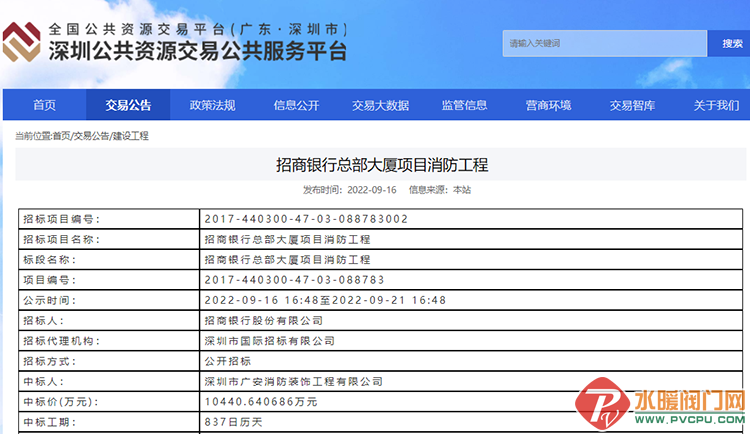Click the 信息来源：本站 text

pos(440,190)
